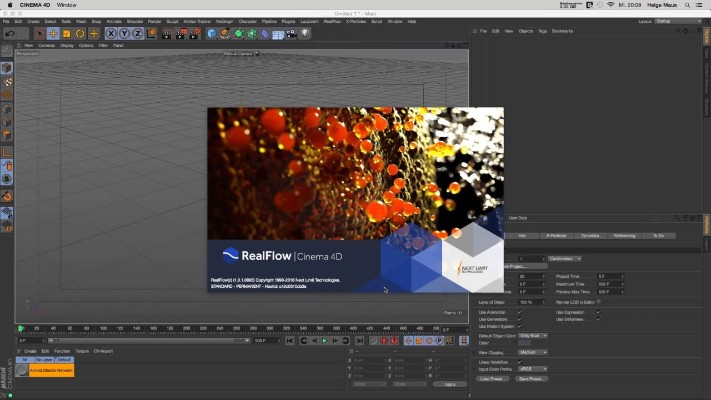
Task: Open Input Color Profile dropdown
Action: [533, 369]
